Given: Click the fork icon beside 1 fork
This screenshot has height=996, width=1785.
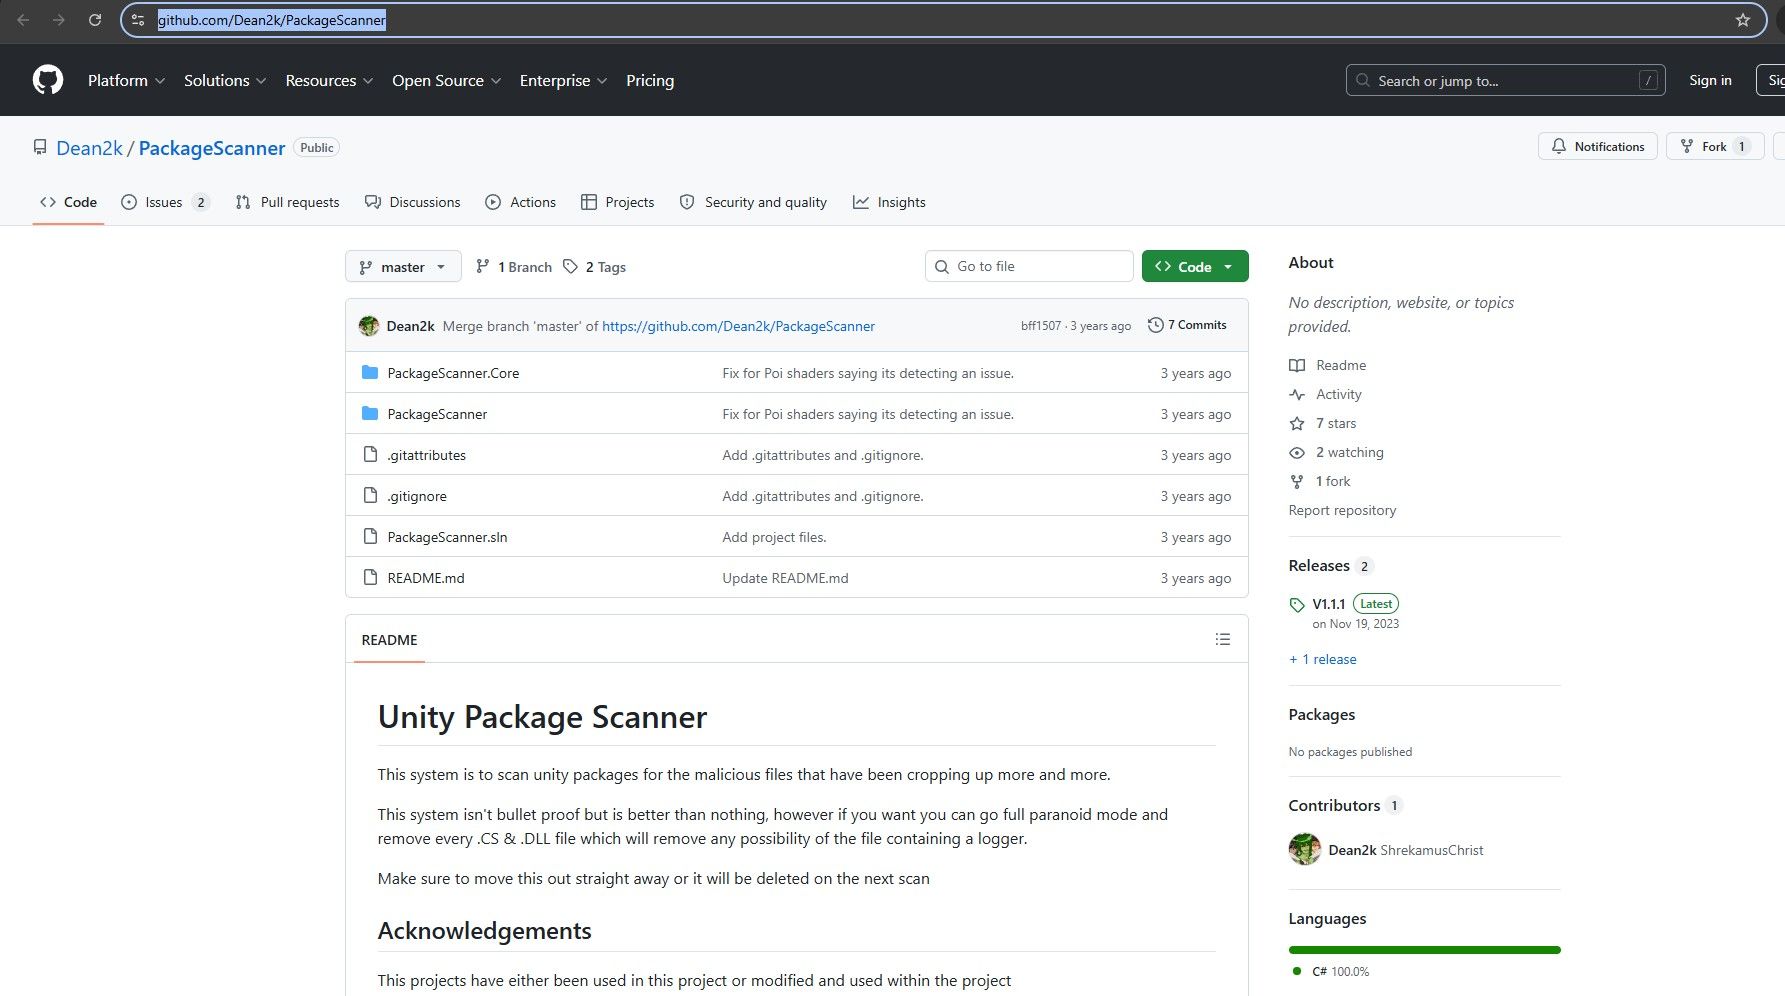Looking at the screenshot, I should [x=1297, y=482].
